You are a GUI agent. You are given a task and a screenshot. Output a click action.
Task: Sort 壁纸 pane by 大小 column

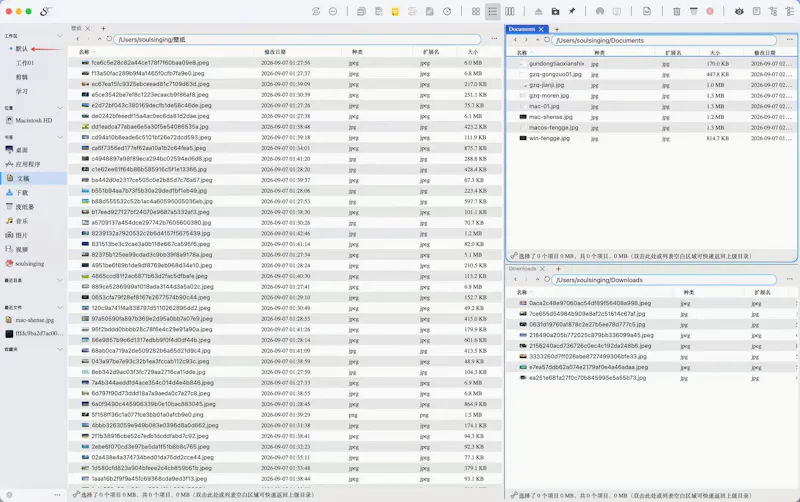coord(473,52)
